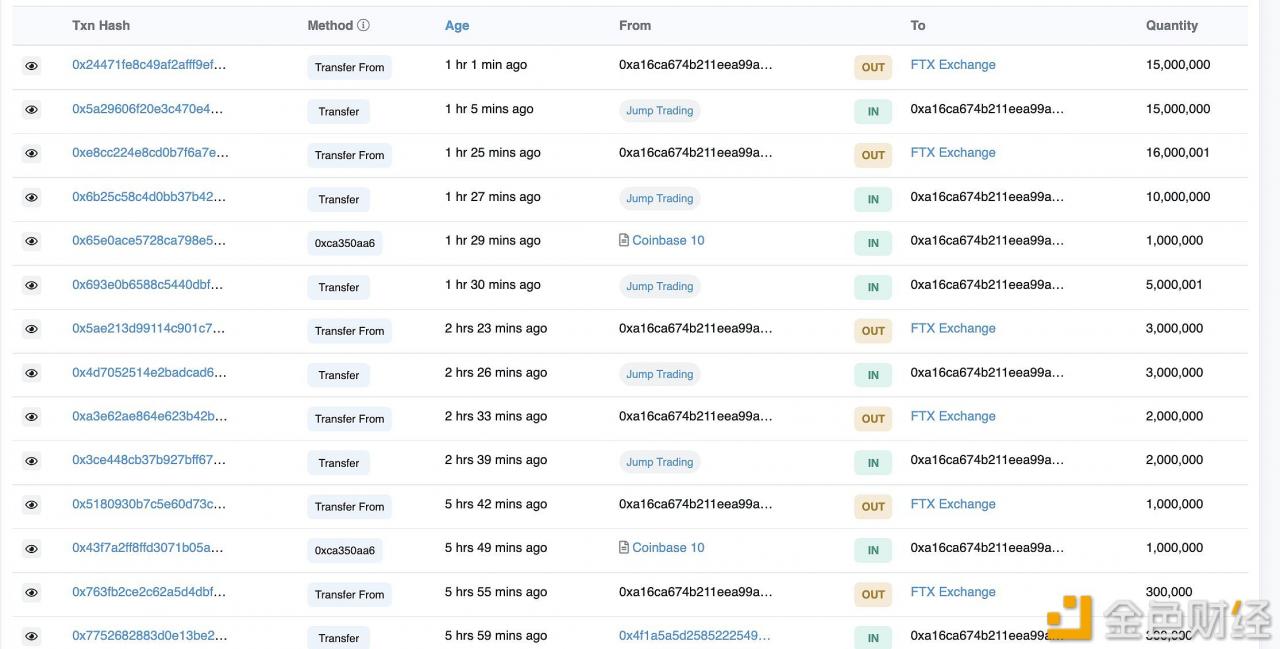Select the Jump Trading tag, 1 hr 30 mins row
1280x649 pixels.
pyautogui.click(x=660, y=287)
